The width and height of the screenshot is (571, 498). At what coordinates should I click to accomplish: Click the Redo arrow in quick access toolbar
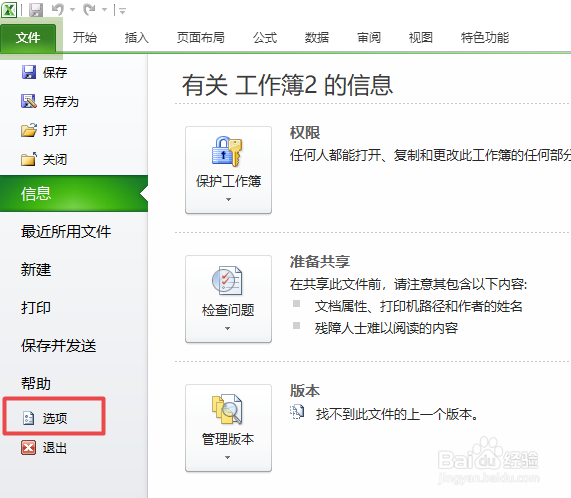(x=89, y=9)
